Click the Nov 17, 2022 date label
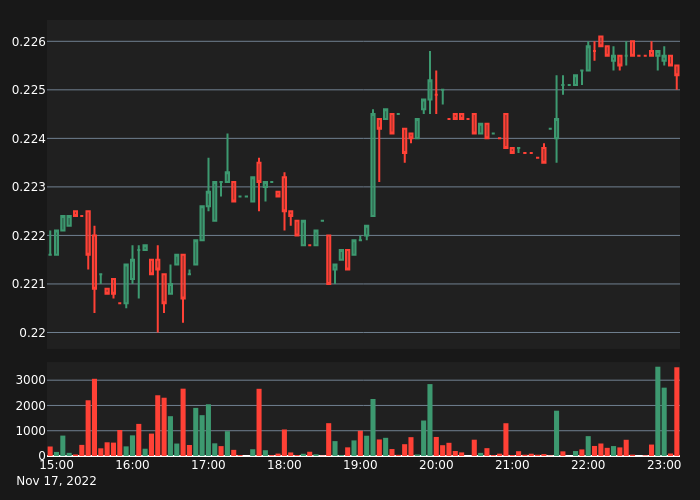The width and height of the screenshot is (700, 500). coord(56,481)
